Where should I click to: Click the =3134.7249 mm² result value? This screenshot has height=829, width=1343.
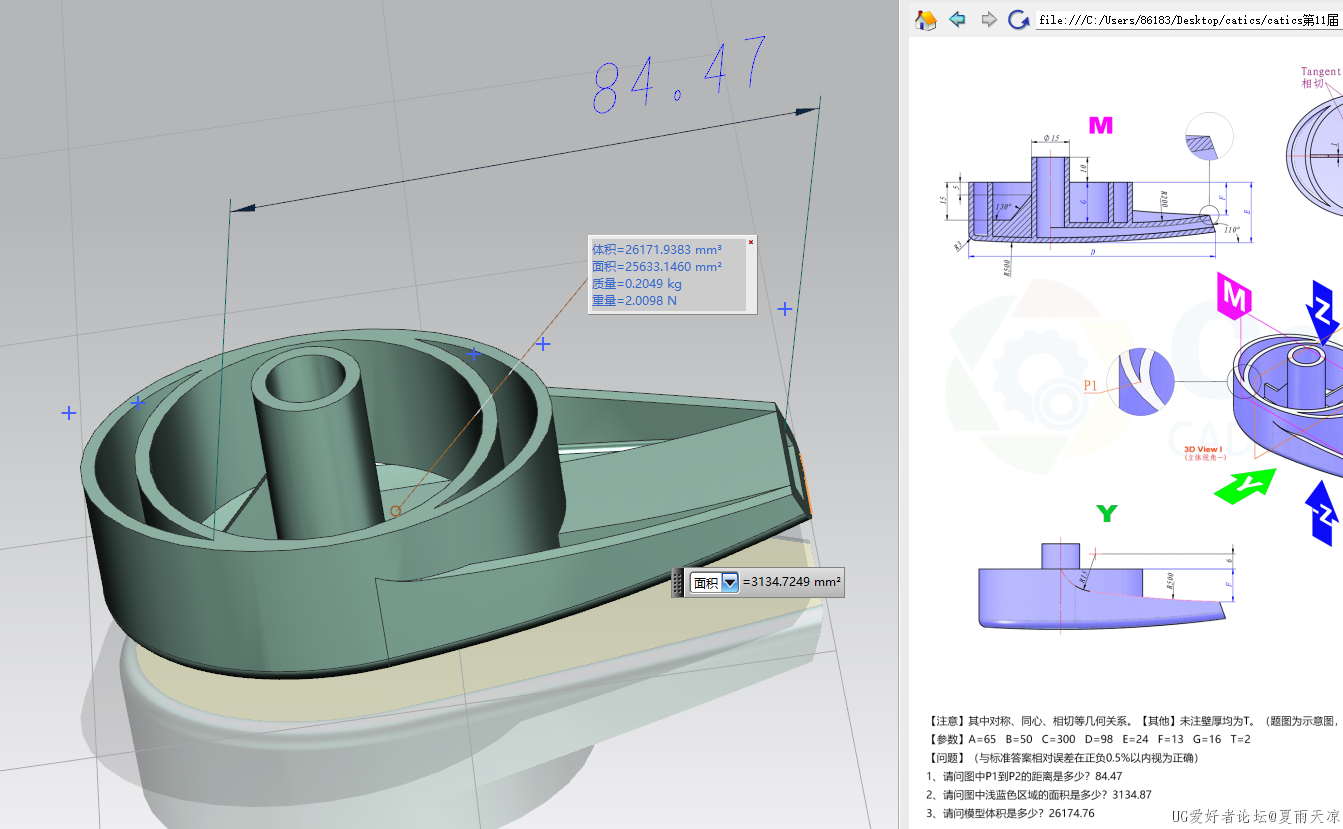click(x=791, y=582)
